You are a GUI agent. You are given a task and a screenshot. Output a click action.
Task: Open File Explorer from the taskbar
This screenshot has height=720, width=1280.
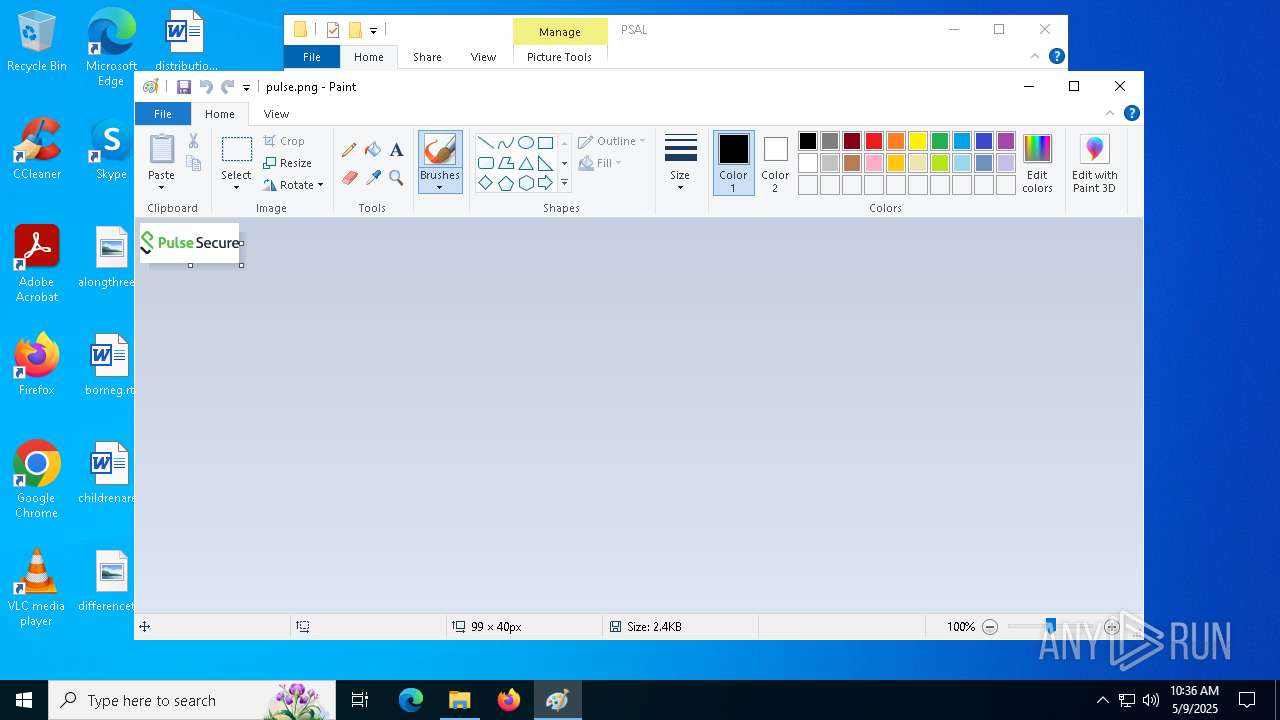459,700
